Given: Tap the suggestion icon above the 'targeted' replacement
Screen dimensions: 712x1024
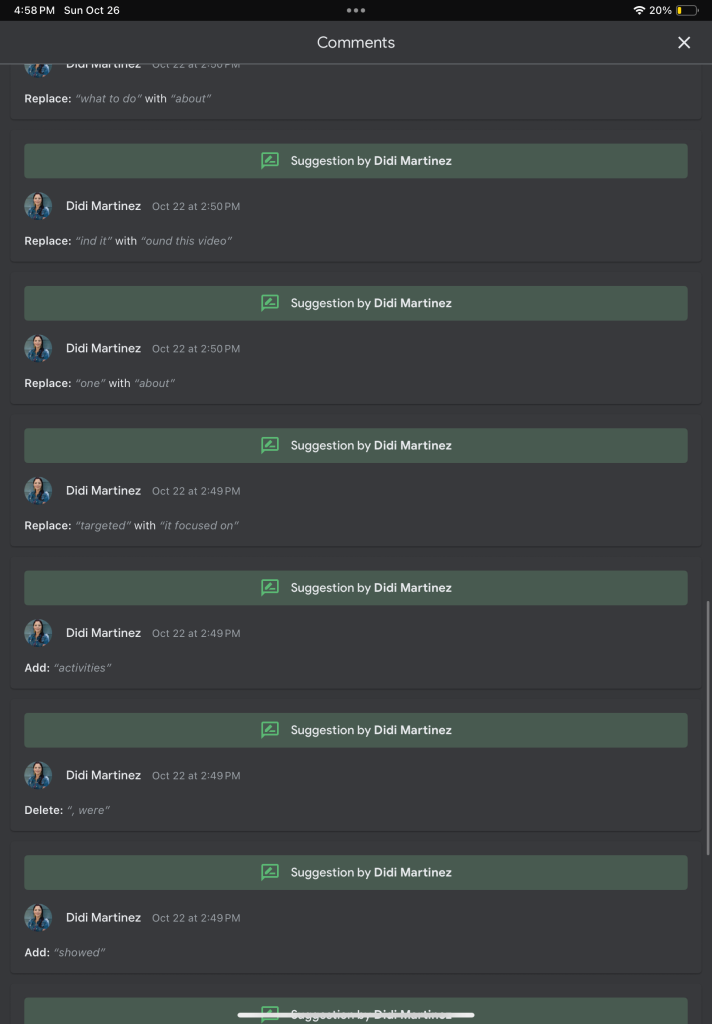Looking at the screenshot, I should click(x=270, y=445).
